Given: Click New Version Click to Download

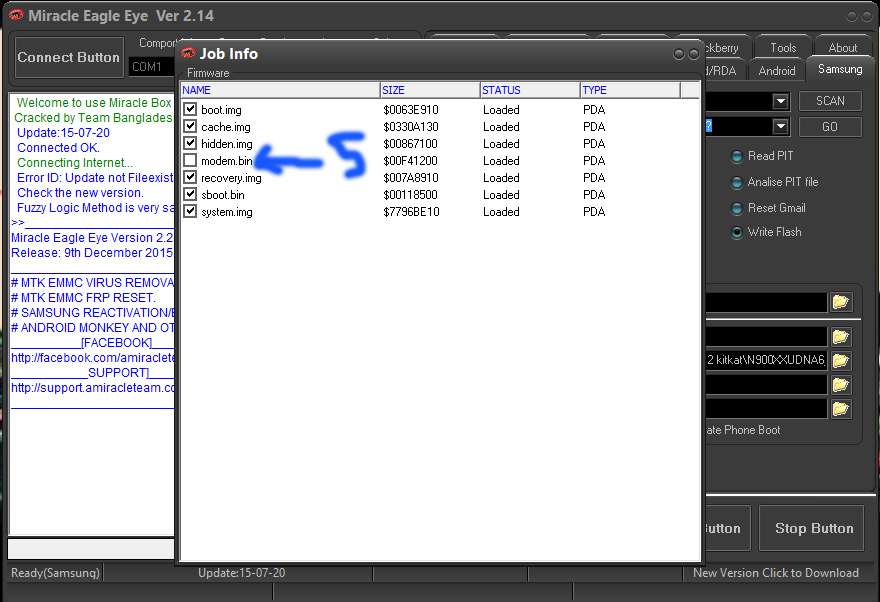Looking at the screenshot, I should 776,573.
